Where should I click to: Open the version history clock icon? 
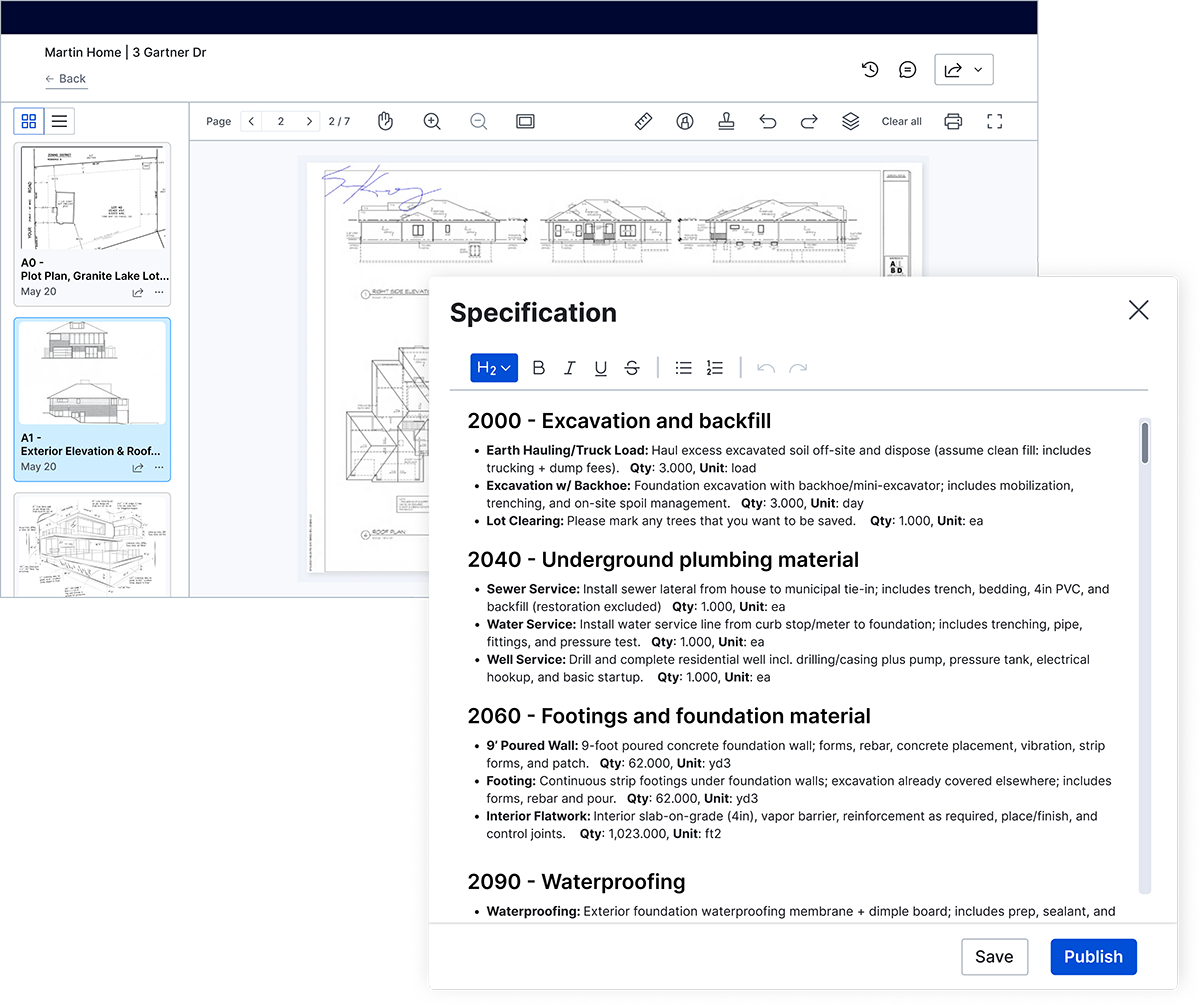coord(870,70)
